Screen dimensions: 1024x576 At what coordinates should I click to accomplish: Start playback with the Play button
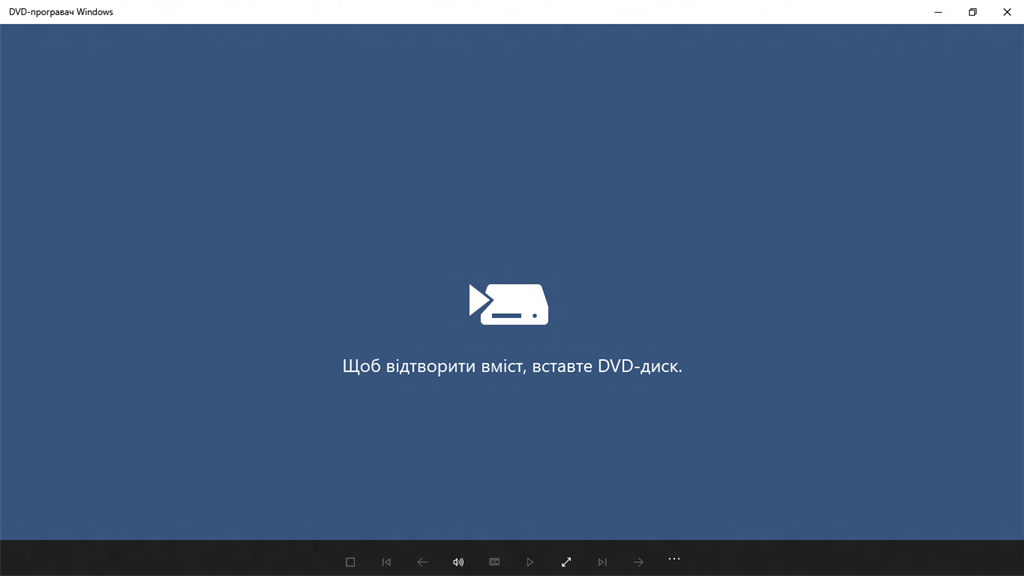(530, 562)
